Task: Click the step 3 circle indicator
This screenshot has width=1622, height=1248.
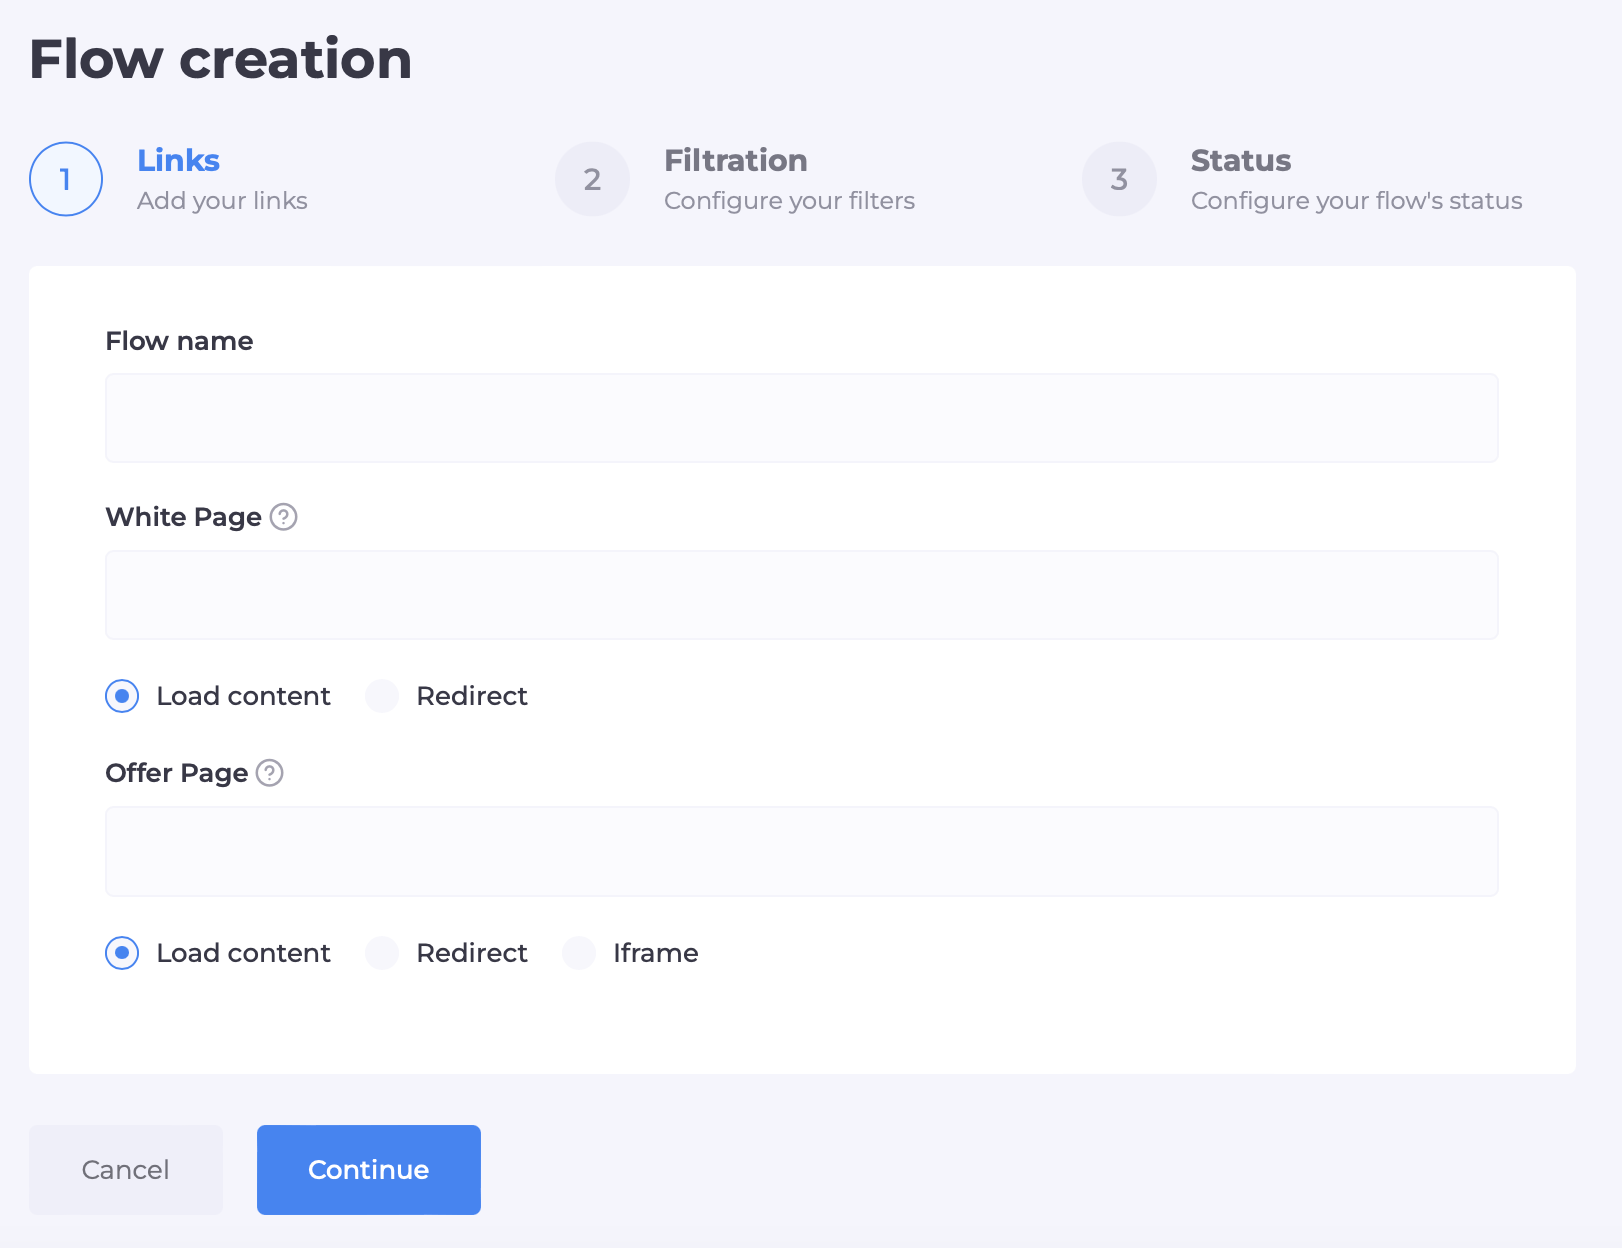Action: (x=1119, y=179)
